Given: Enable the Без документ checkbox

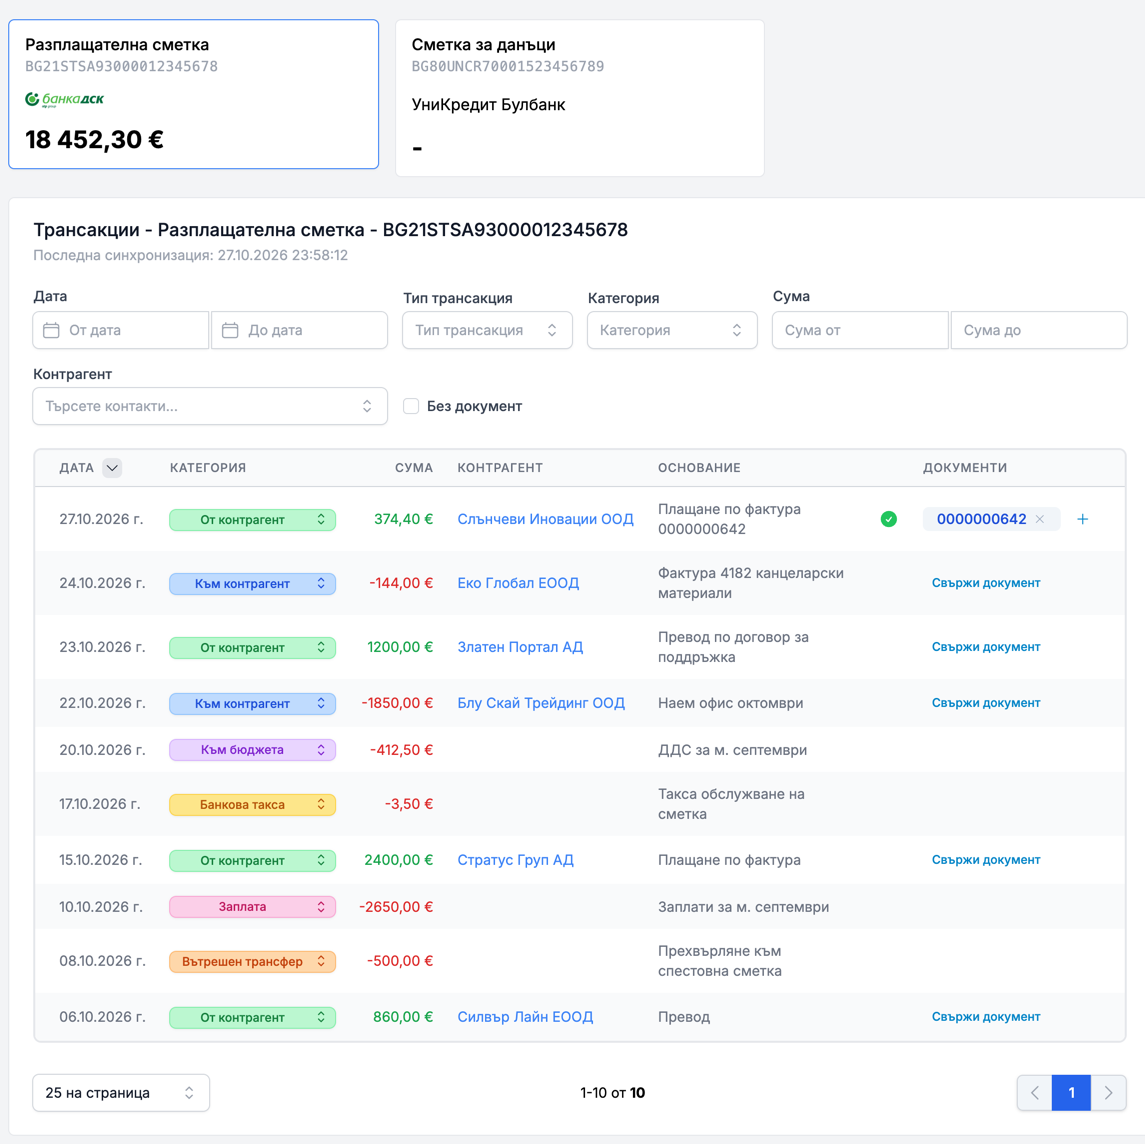Looking at the screenshot, I should tap(411, 406).
